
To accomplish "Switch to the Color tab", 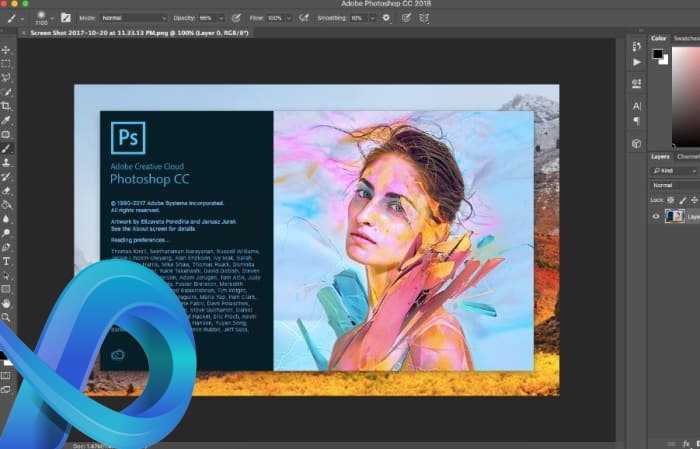I will [658, 38].
